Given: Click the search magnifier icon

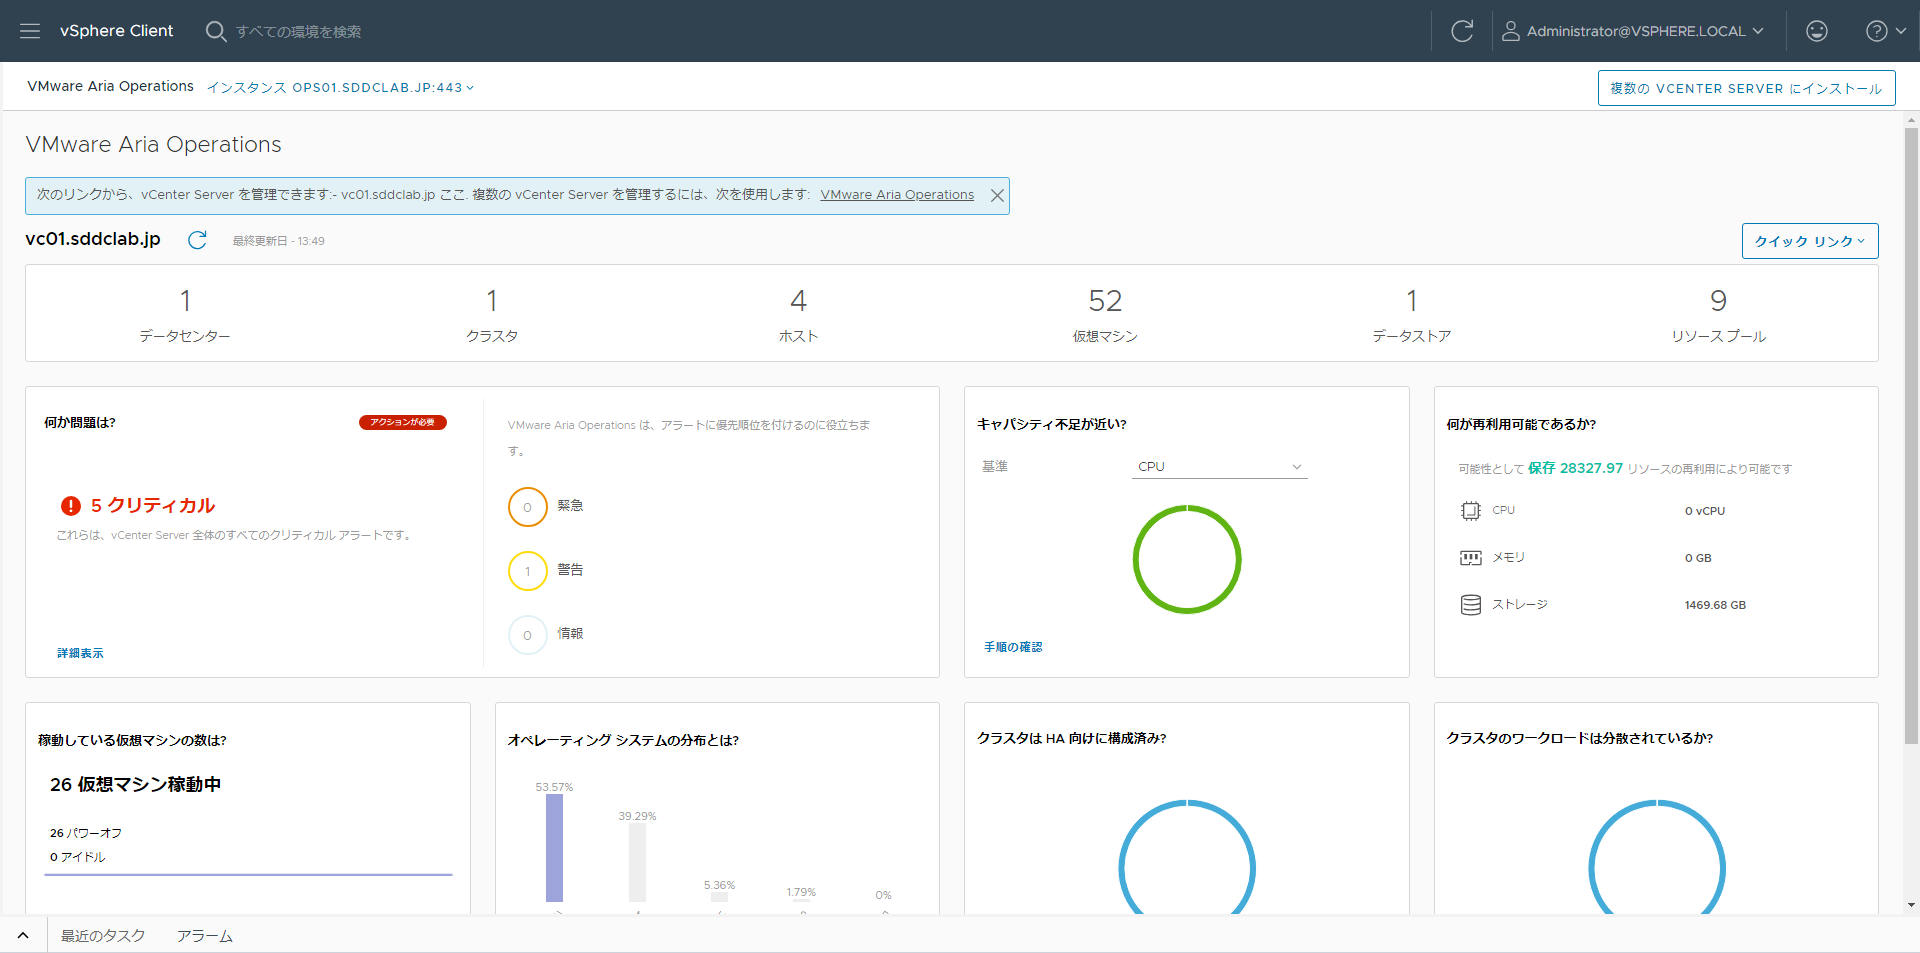Looking at the screenshot, I should 215,31.
